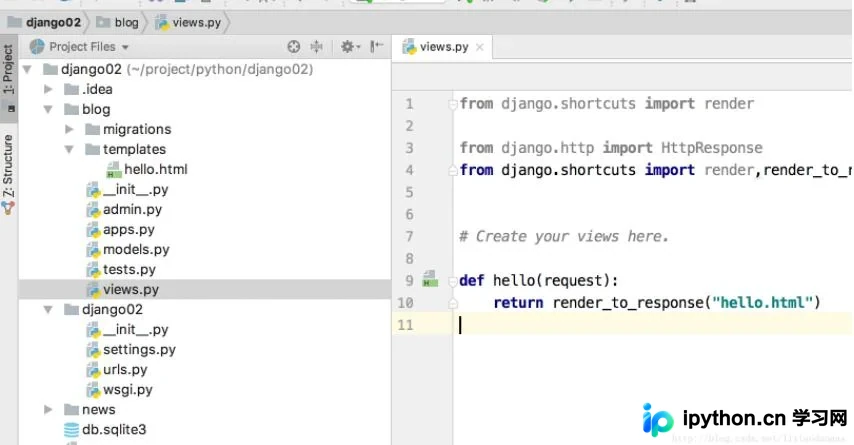Image resolution: width=854 pixels, height=445 pixels.
Task: Click the db.sqlite3 database icon
Action: 71,430
